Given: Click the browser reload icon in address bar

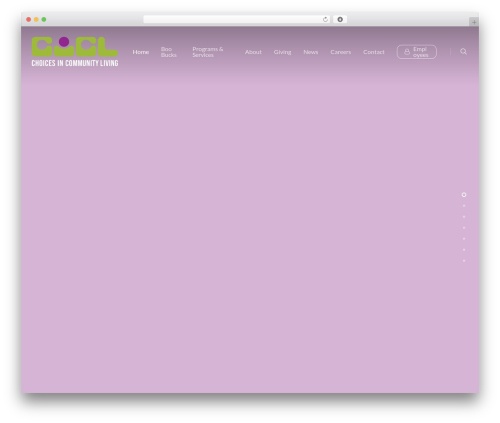Looking at the screenshot, I should (x=325, y=20).
